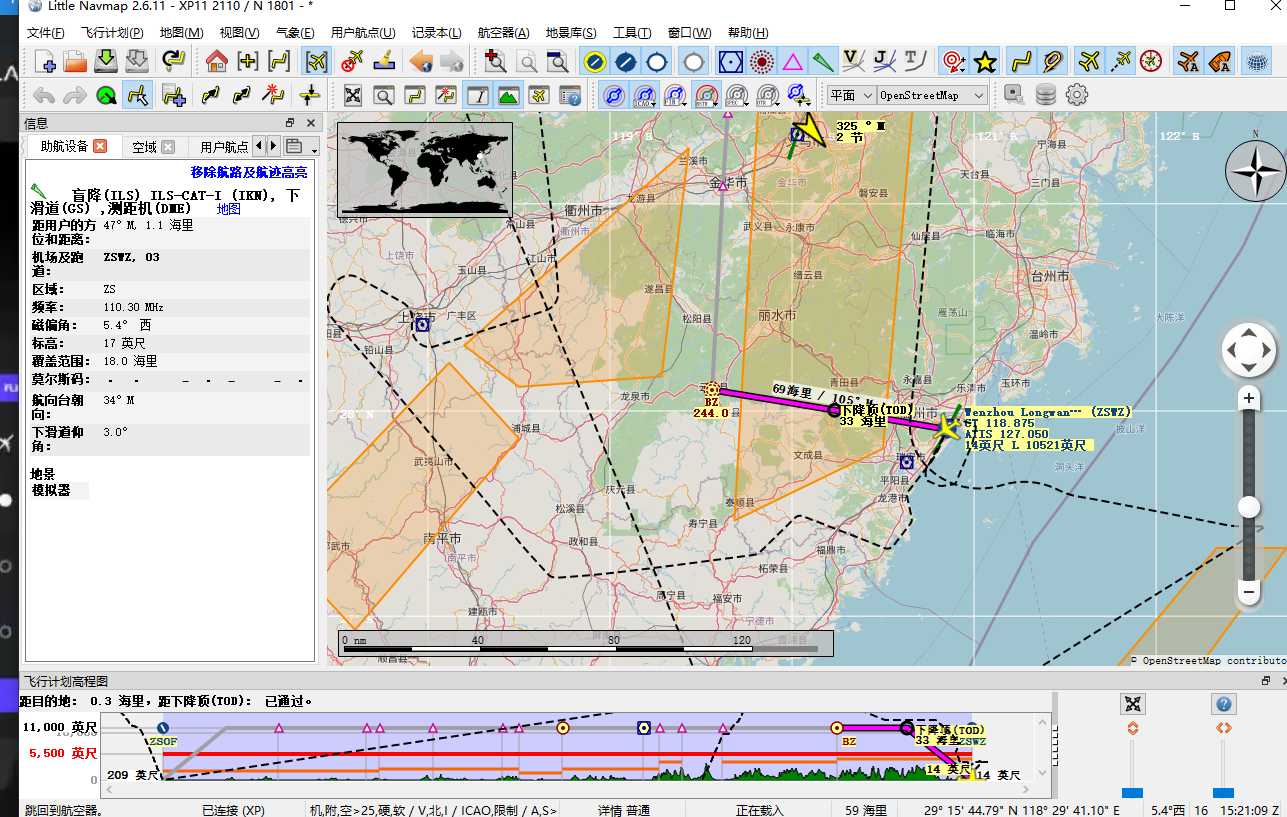
Task: Close the 助航设备 tab
Action: pyautogui.click(x=100, y=146)
